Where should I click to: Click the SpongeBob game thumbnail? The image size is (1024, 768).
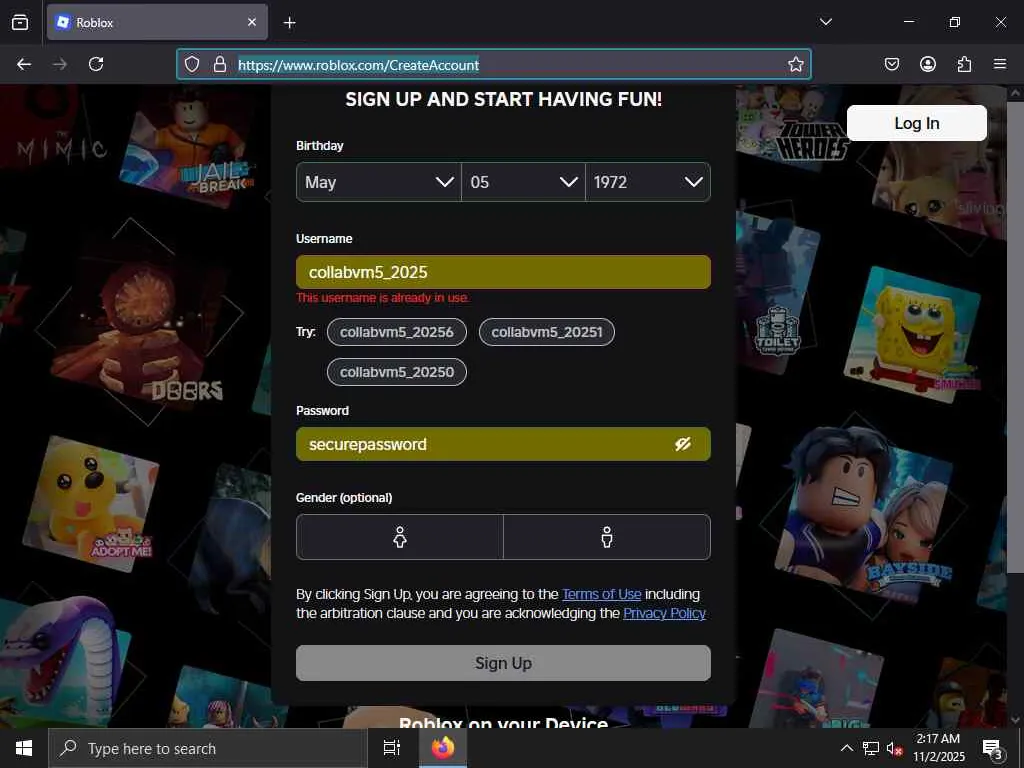click(914, 333)
